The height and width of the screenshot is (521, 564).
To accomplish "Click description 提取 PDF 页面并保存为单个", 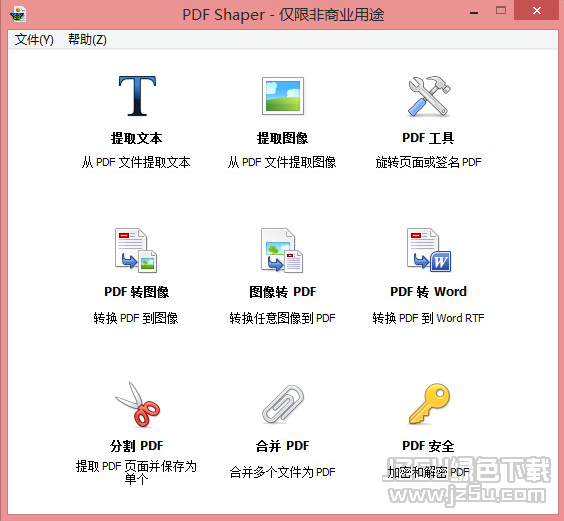I will pyautogui.click(x=136, y=472).
